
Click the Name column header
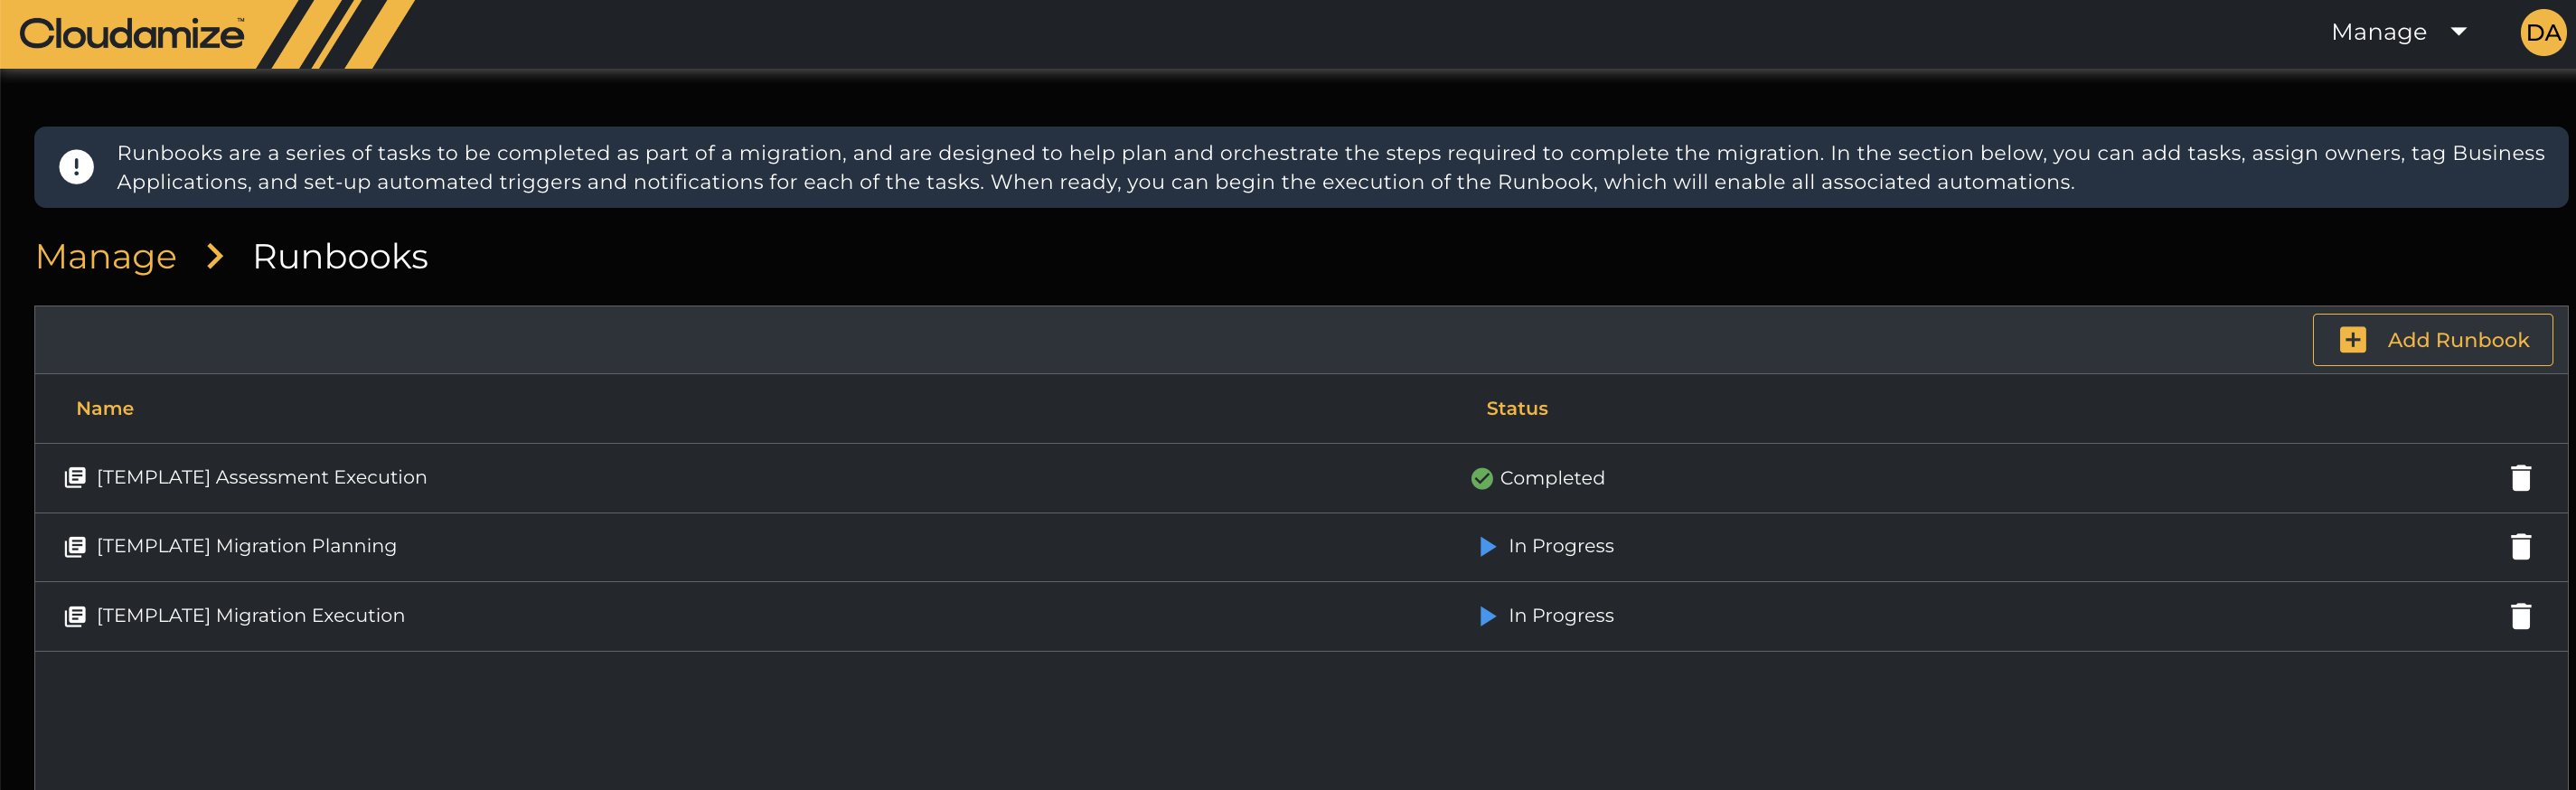click(x=105, y=409)
